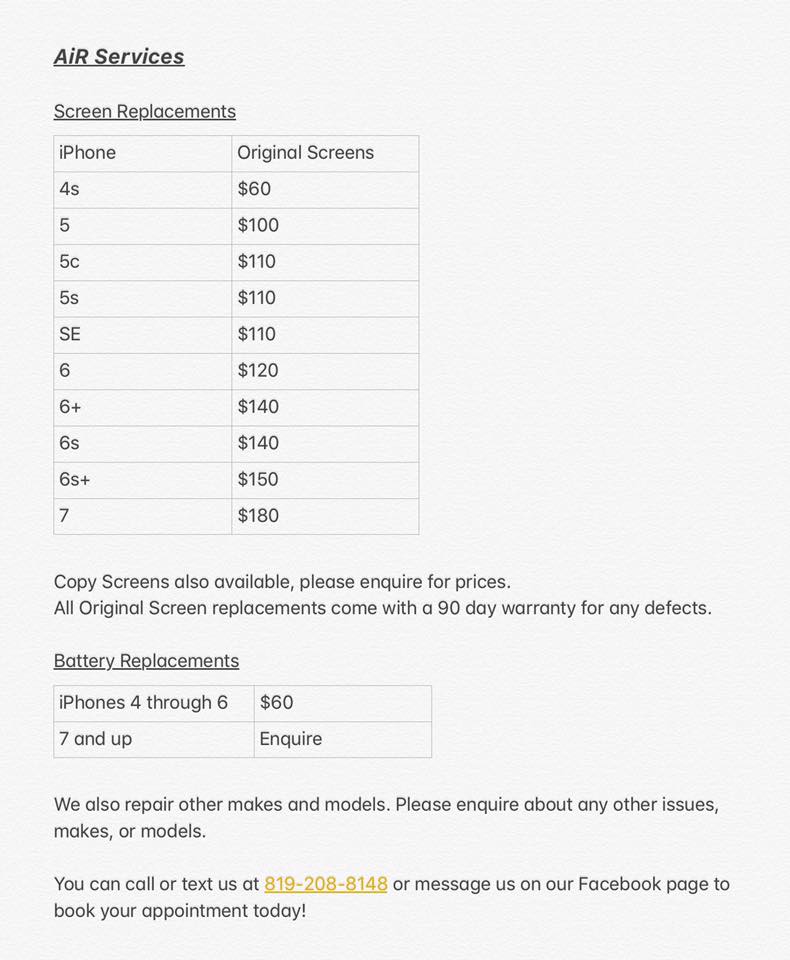The width and height of the screenshot is (790, 960).
Task: Click the 4s model cell
Action: coord(143,189)
